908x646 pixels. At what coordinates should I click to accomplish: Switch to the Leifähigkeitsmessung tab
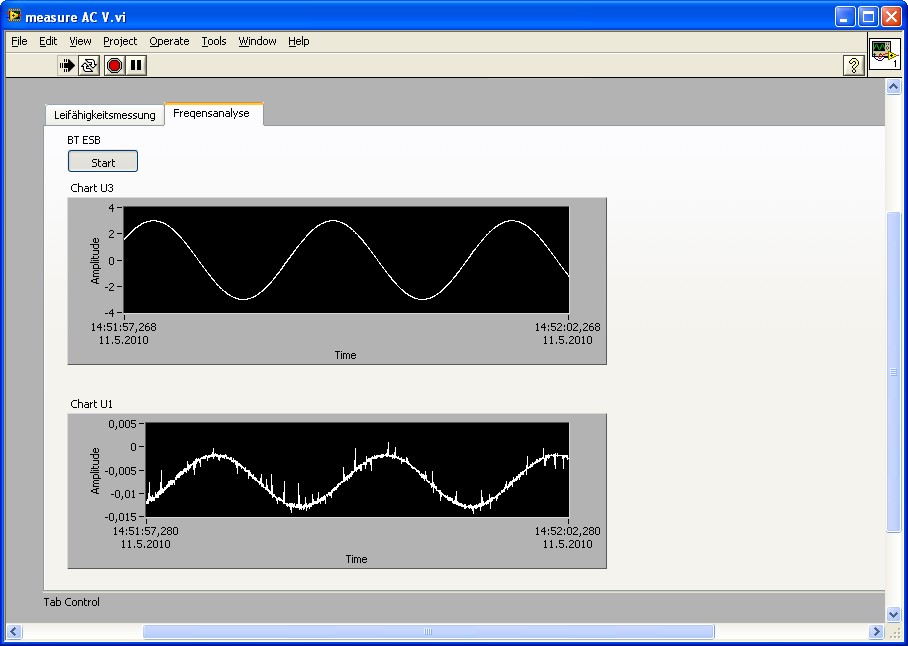[105, 115]
